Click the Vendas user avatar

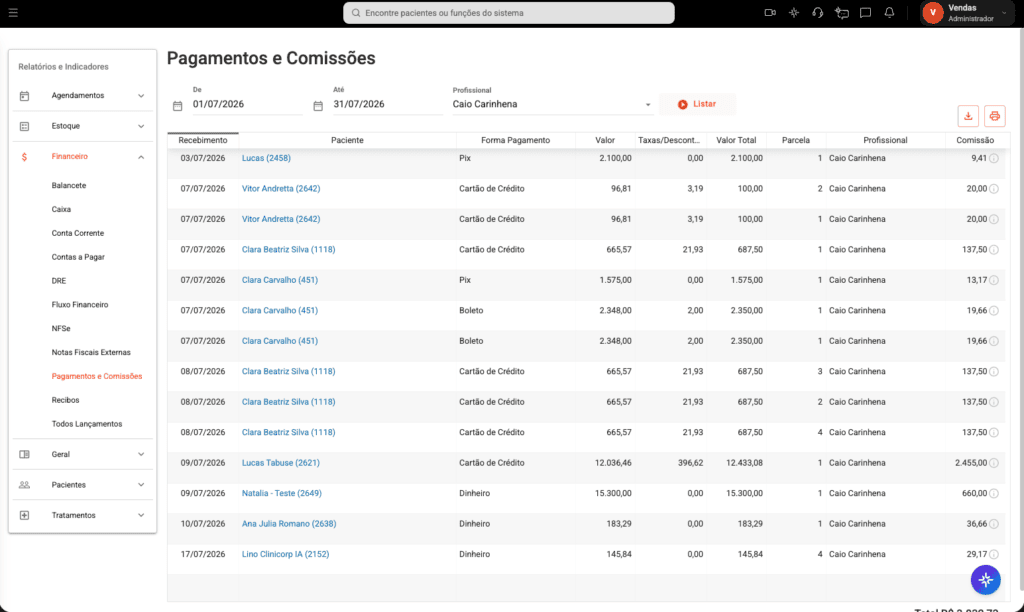[933, 12]
